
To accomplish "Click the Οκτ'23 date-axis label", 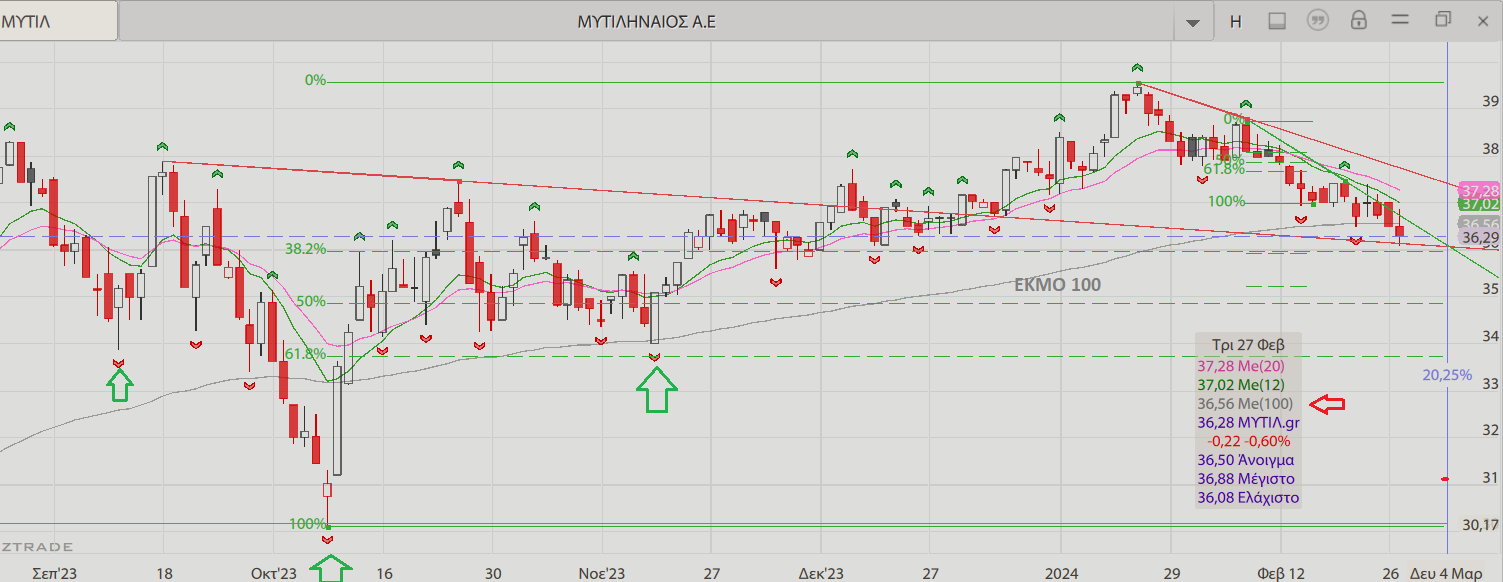I will pyautogui.click(x=274, y=573).
